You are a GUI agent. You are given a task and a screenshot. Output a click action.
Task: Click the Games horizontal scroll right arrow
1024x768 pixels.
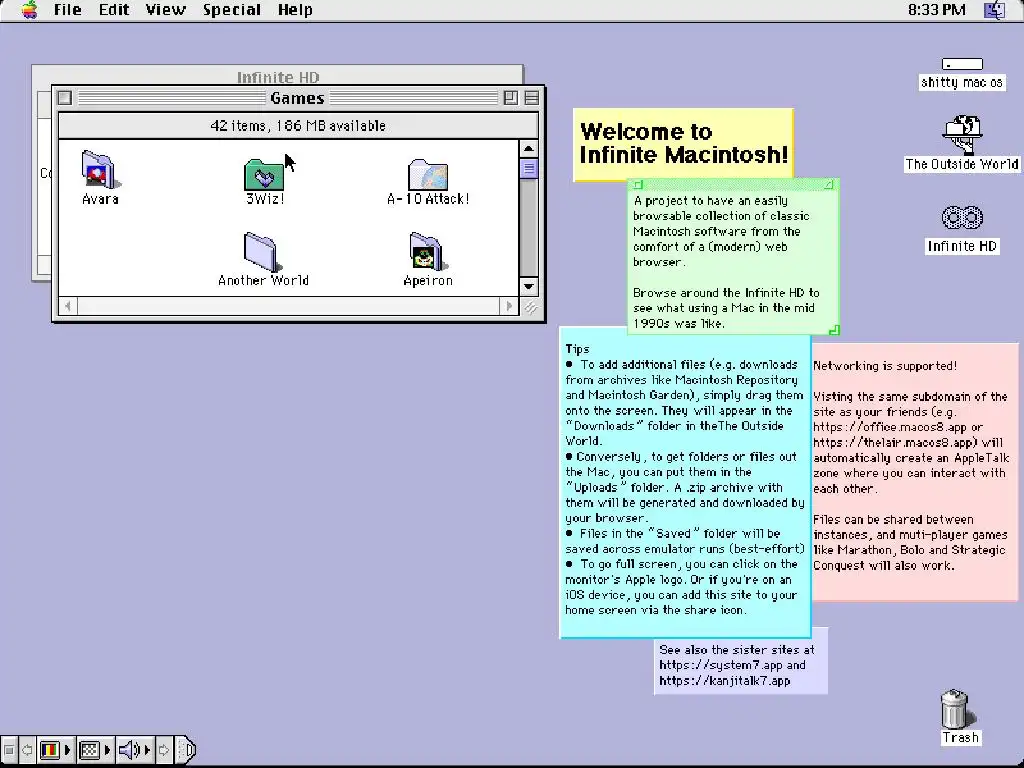[x=510, y=306]
